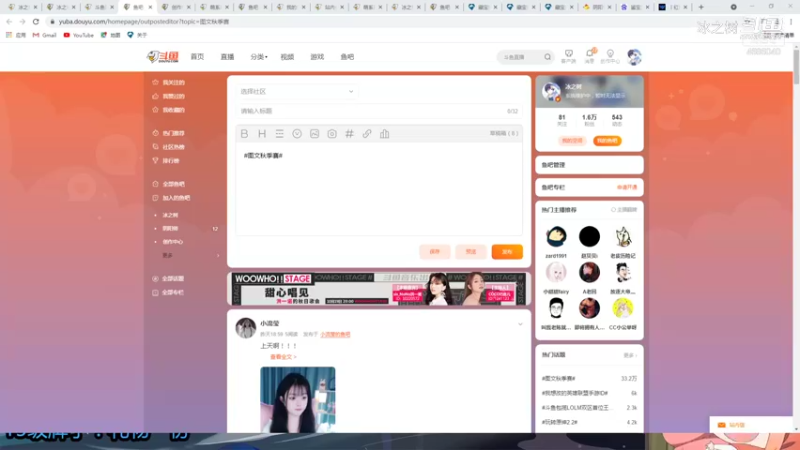Image resolution: width=800 pixels, height=450 pixels.
Task: Click the 1.6万 fans count in the profile card
Action: point(589,120)
